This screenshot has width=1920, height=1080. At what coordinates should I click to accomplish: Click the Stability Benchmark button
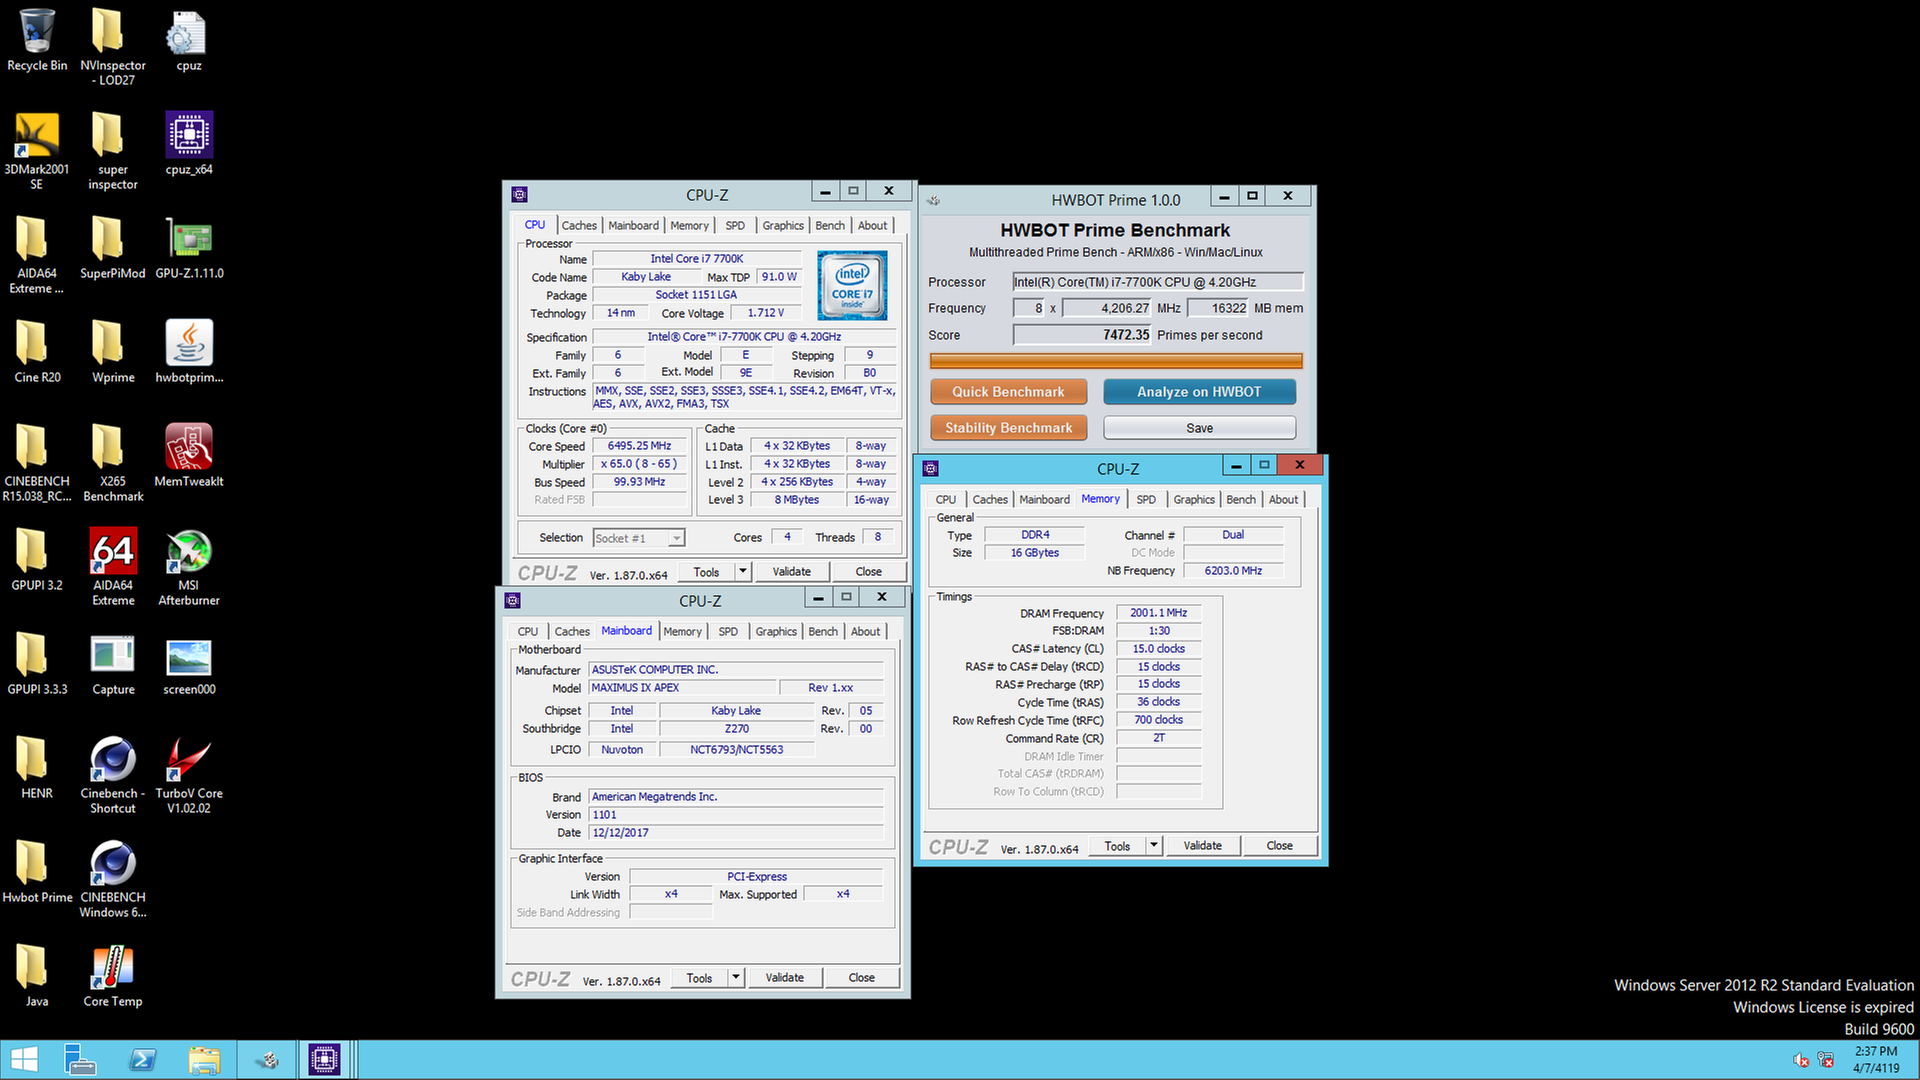[1008, 428]
